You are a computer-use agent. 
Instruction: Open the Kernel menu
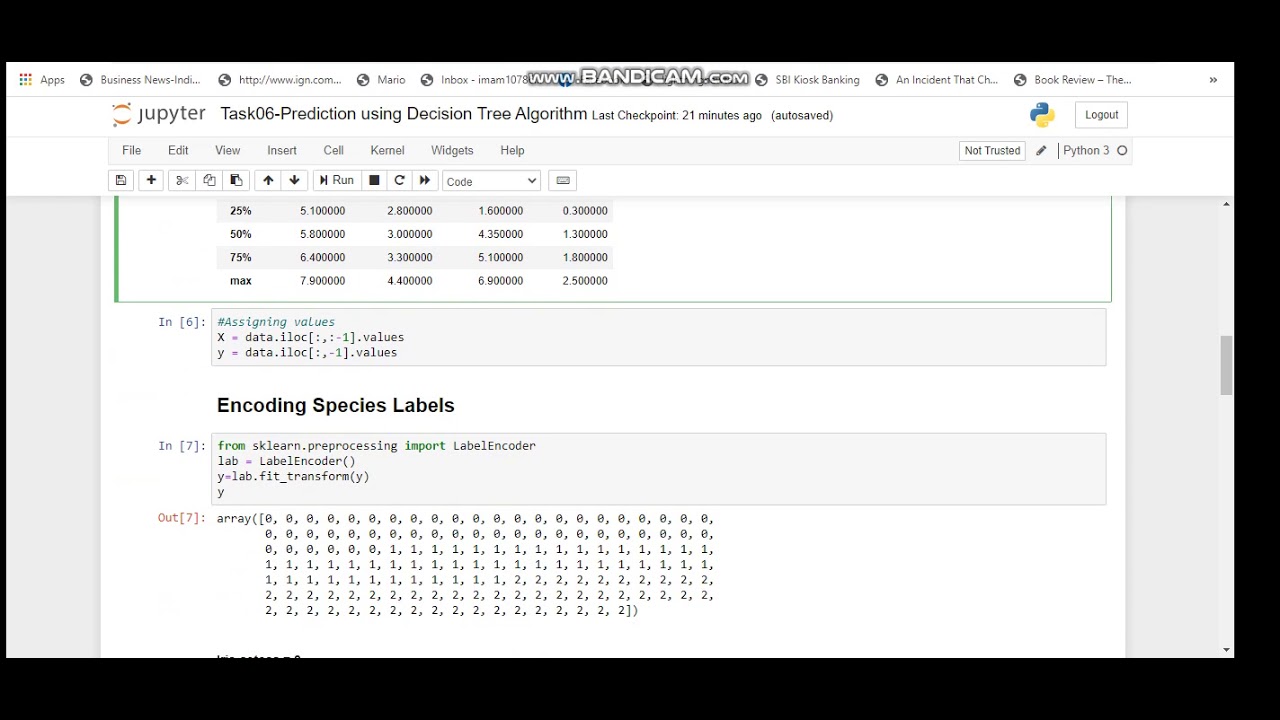point(387,151)
